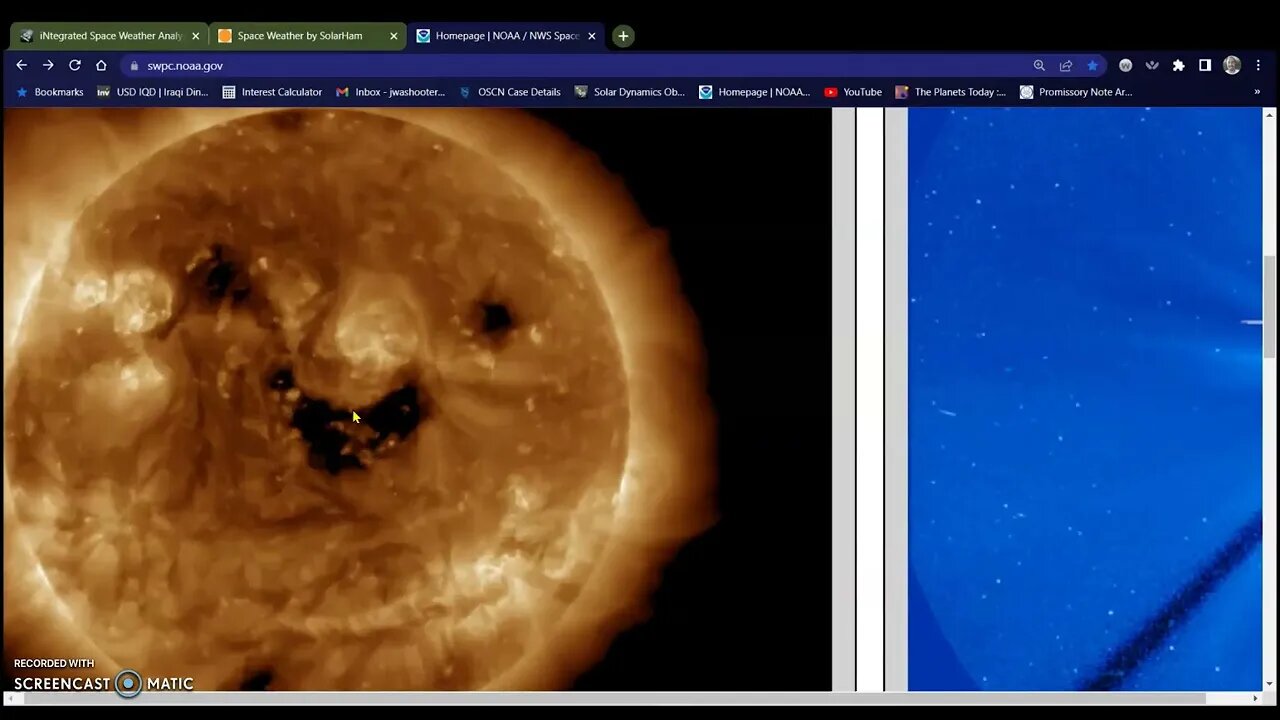Click the golden solar coronal image
Viewport: 1280px width, 720px height.
[417, 399]
